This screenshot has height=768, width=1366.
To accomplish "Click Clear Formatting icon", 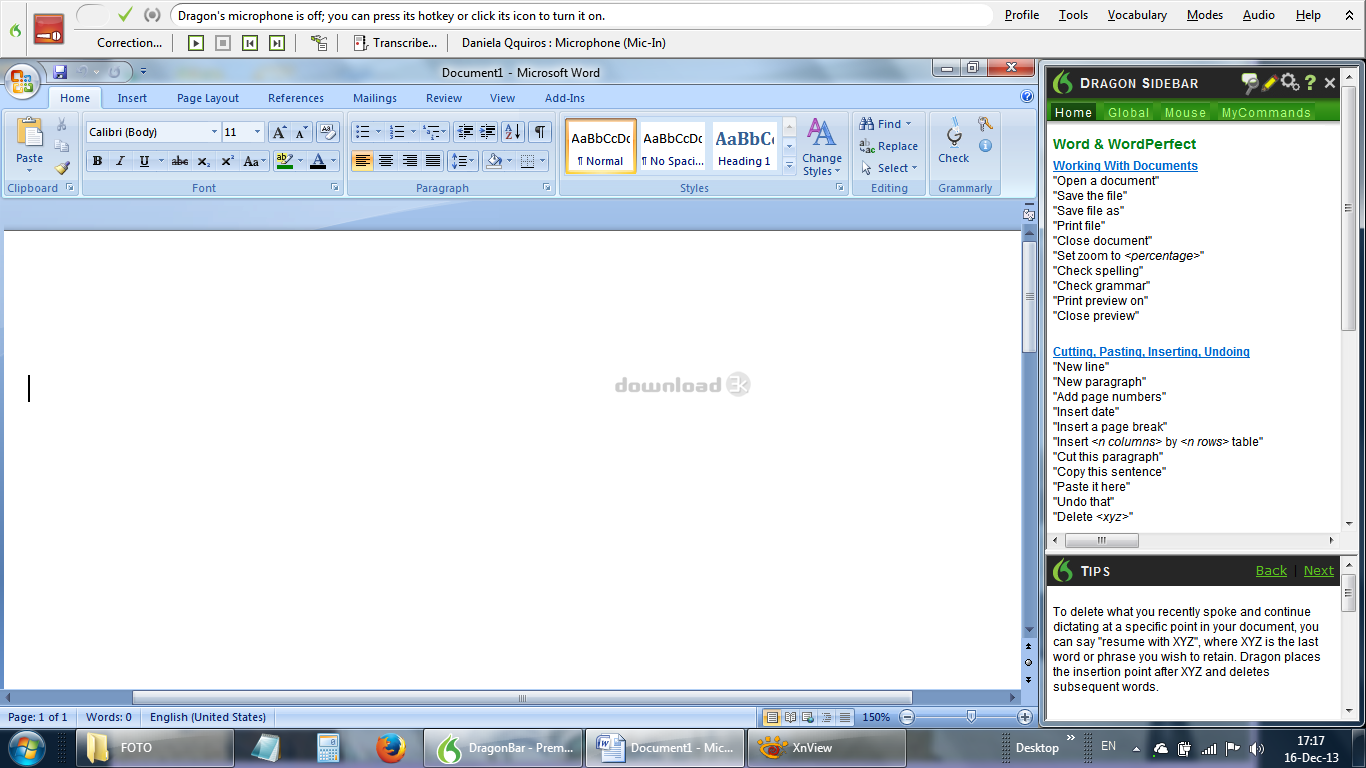I will click(x=328, y=132).
